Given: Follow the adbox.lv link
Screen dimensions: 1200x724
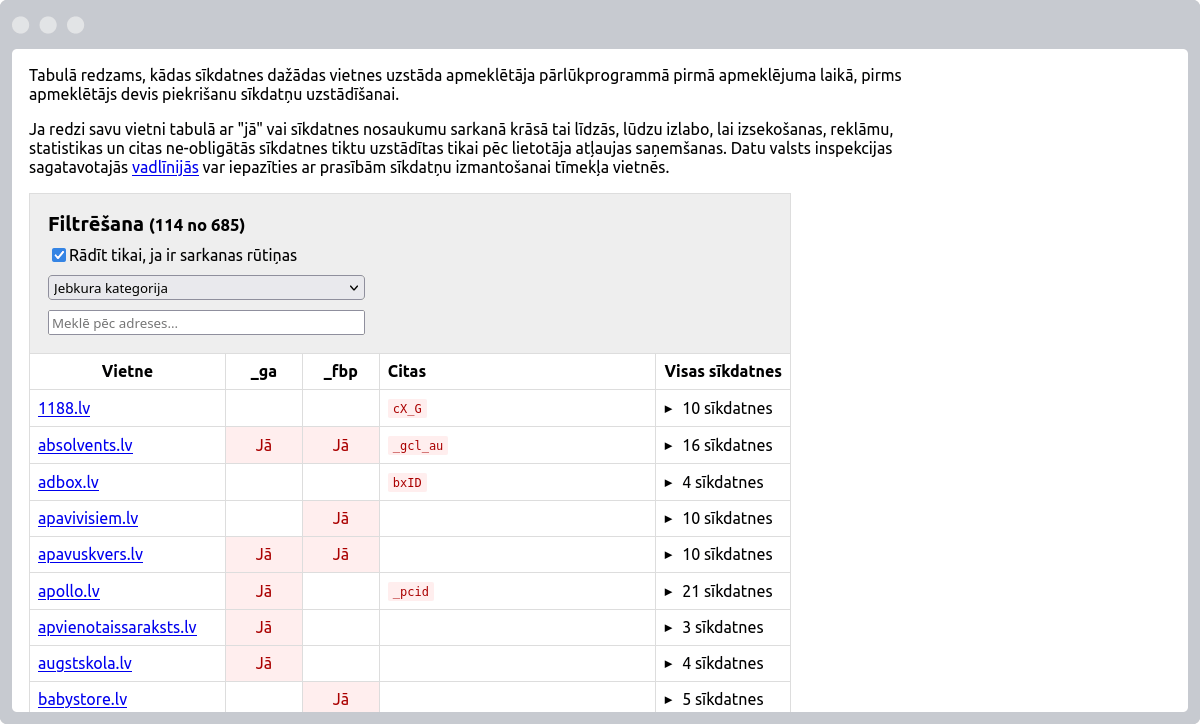Looking at the screenshot, I should point(68,482).
